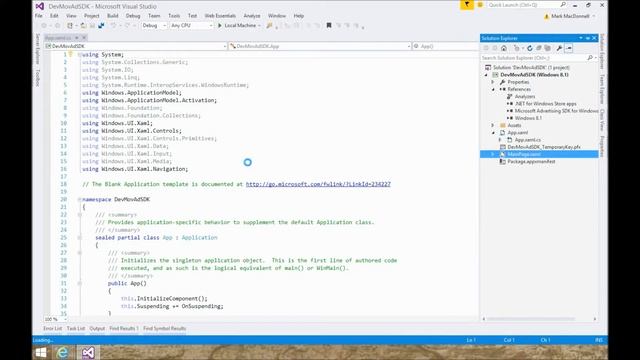Collapse namespace DevMovAdSDK outline

[x=80, y=199]
